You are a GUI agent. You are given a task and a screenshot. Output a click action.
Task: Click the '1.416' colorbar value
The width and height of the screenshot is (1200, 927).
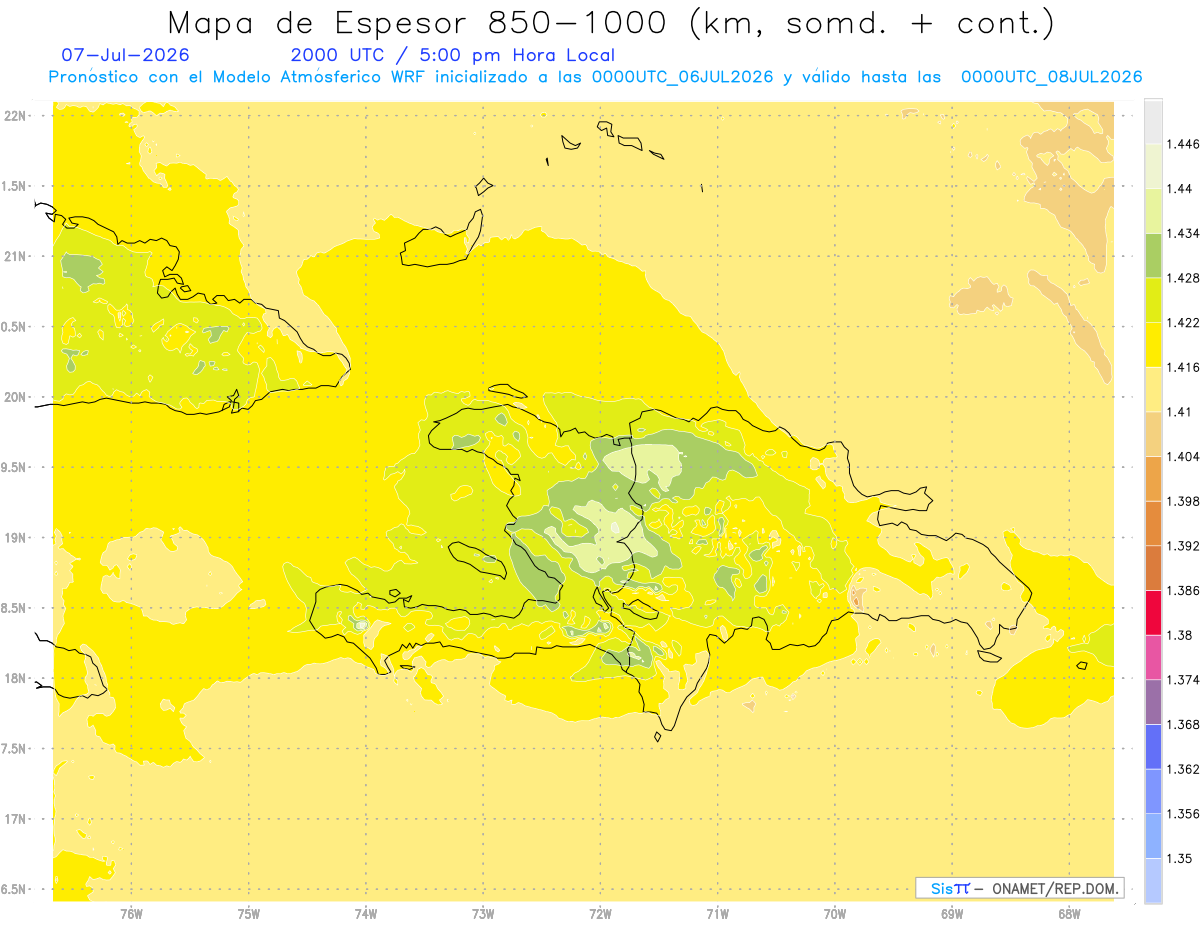coord(1182,367)
